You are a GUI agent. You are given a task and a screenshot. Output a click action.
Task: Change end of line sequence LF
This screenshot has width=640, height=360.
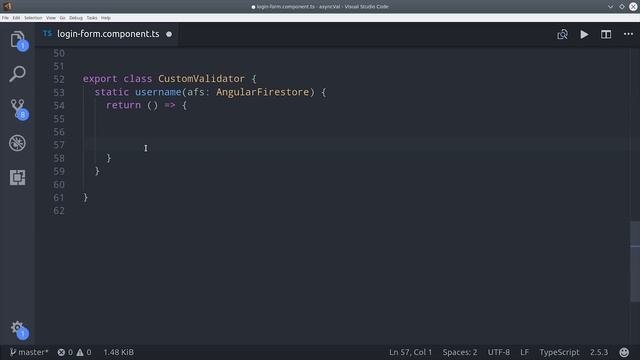tap(524, 352)
